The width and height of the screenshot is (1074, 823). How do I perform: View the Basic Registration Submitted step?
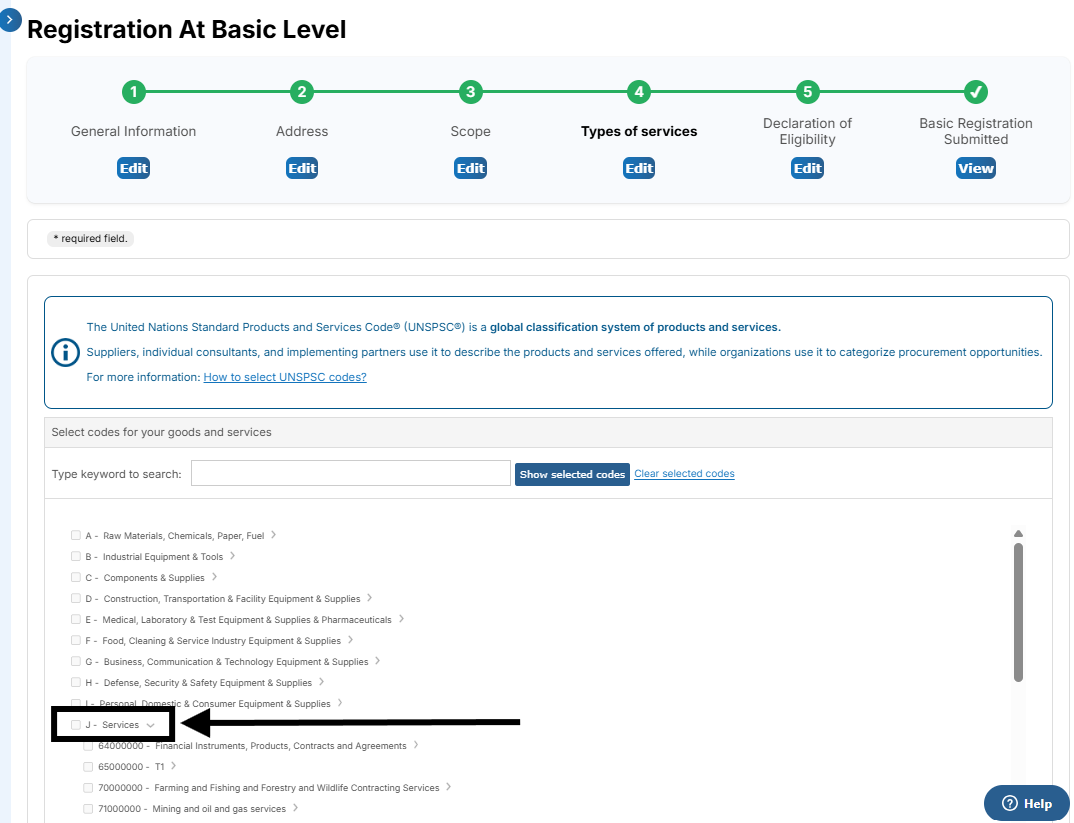pos(975,168)
